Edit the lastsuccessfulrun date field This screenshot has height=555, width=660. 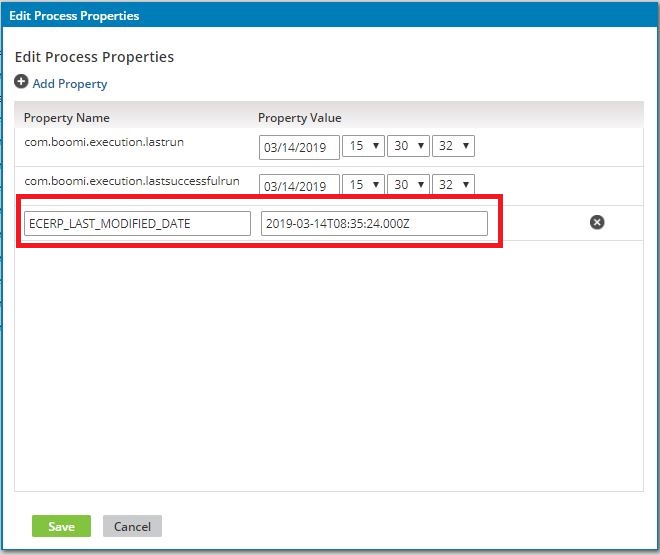tap(299, 185)
